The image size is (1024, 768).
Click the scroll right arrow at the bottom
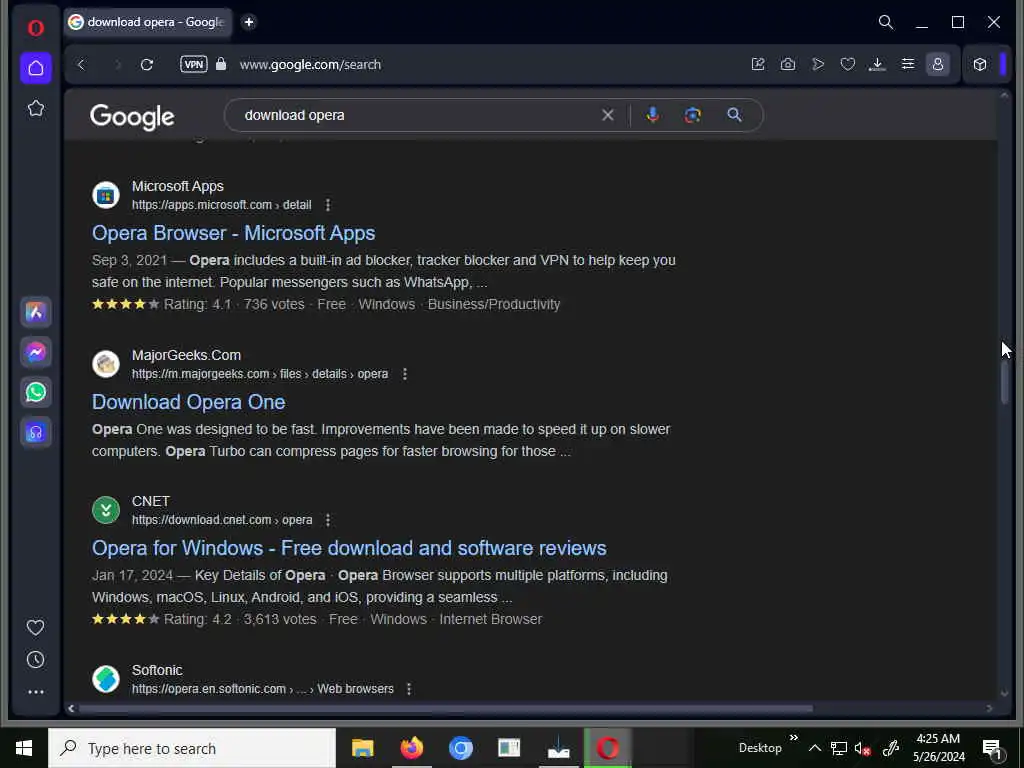pyautogui.click(x=989, y=709)
